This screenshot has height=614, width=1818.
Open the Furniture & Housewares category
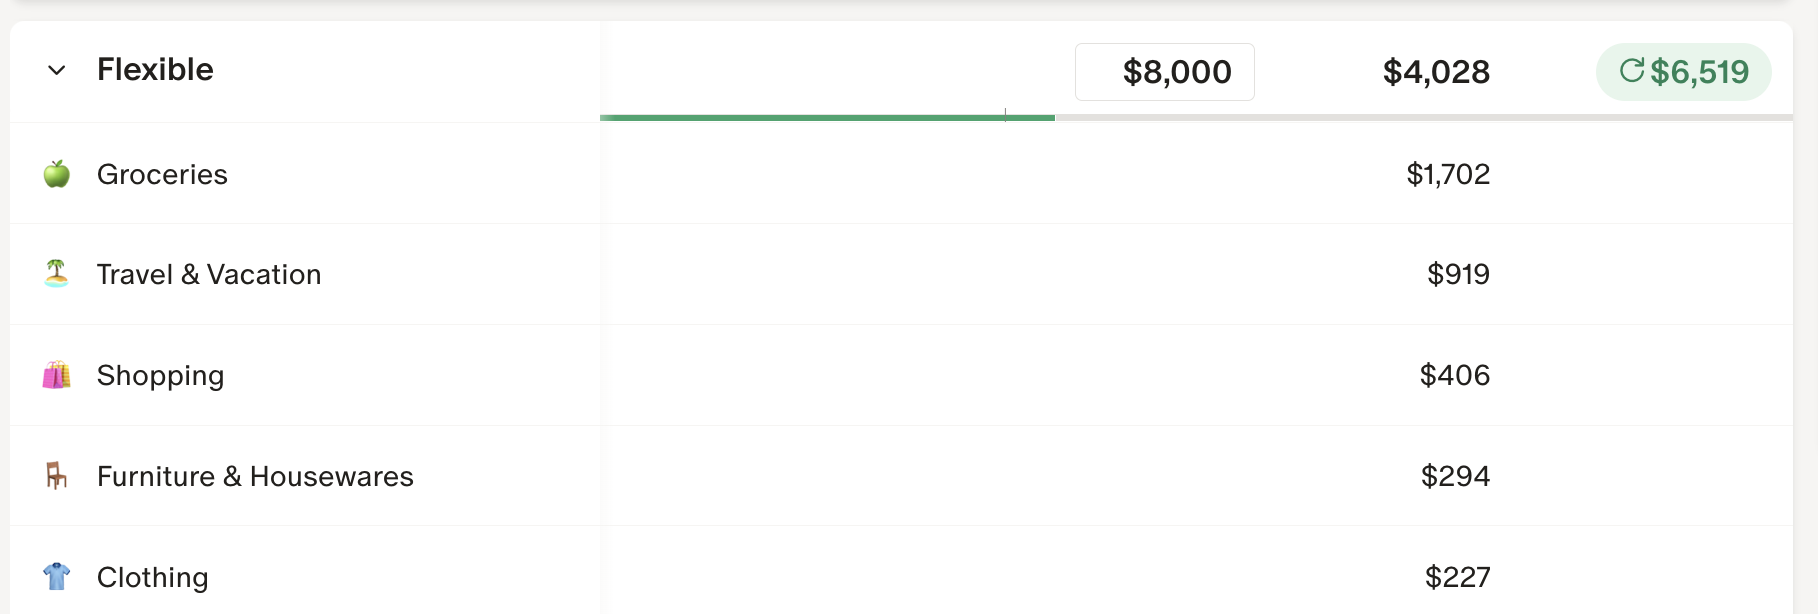coord(255,476)
